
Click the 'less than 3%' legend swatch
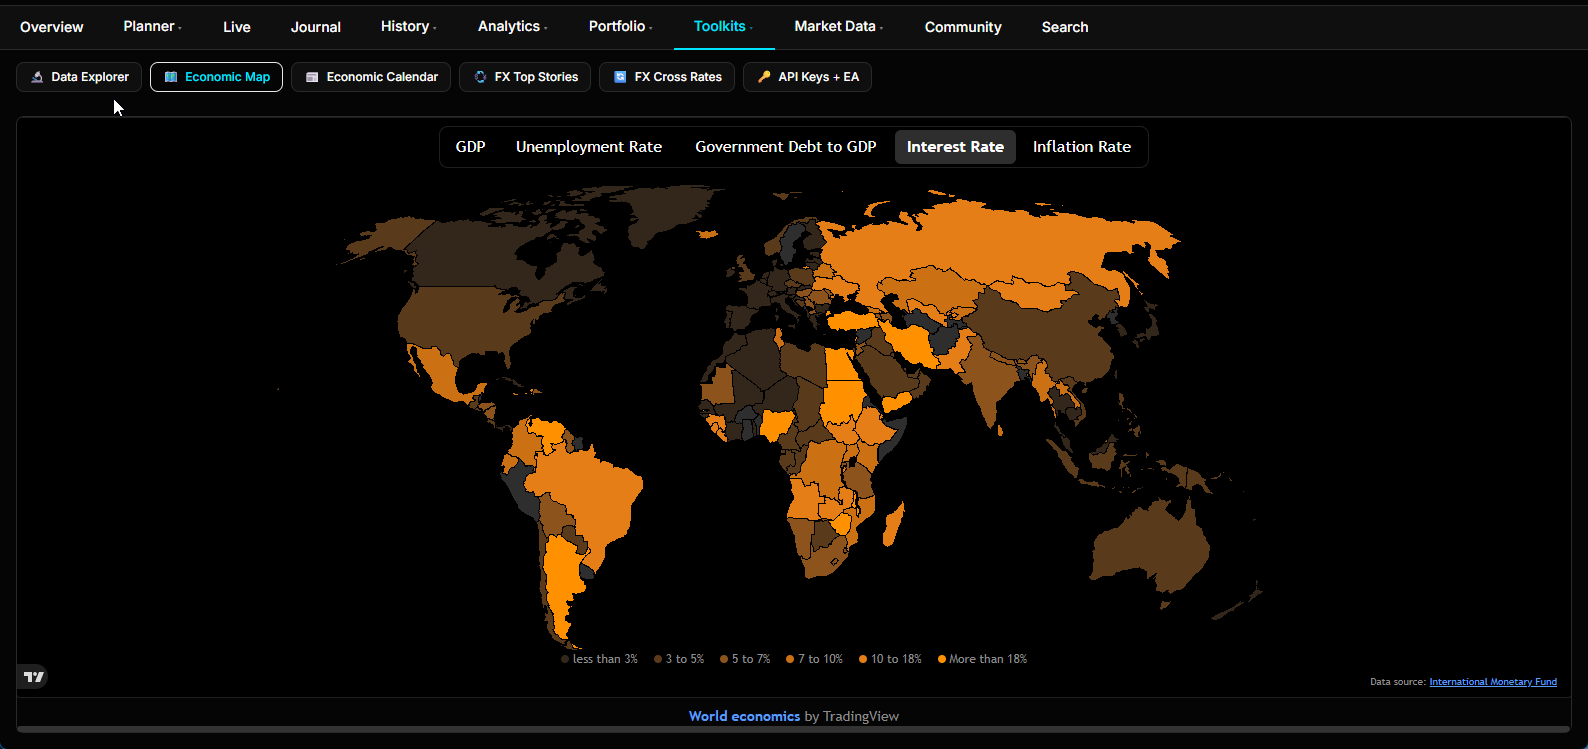[565, 659]
